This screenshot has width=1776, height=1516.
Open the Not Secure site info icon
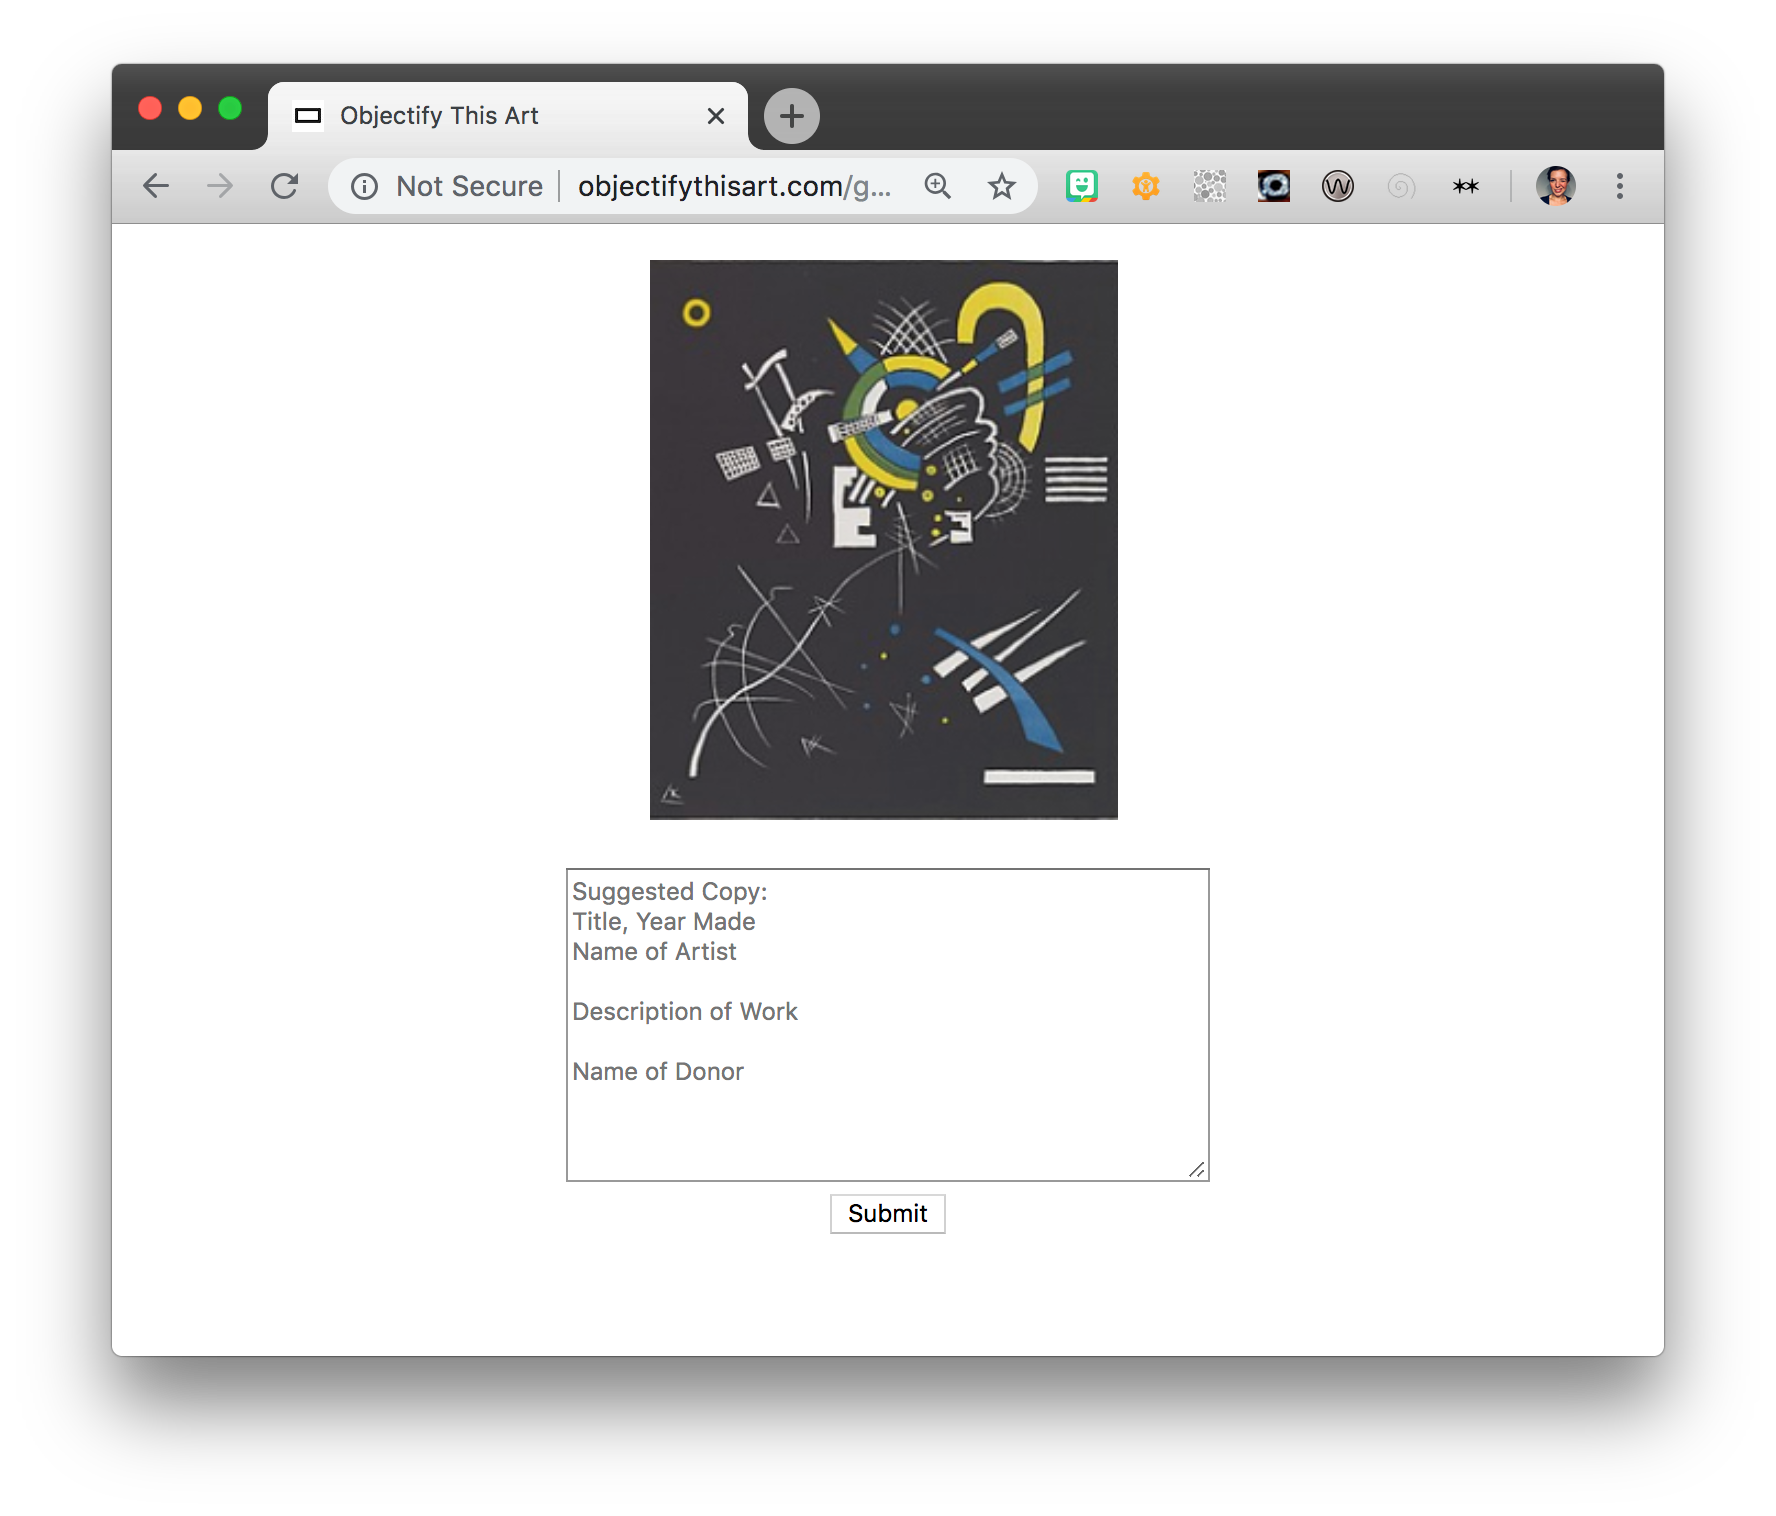pyautogui.click(x=364, y=187)
